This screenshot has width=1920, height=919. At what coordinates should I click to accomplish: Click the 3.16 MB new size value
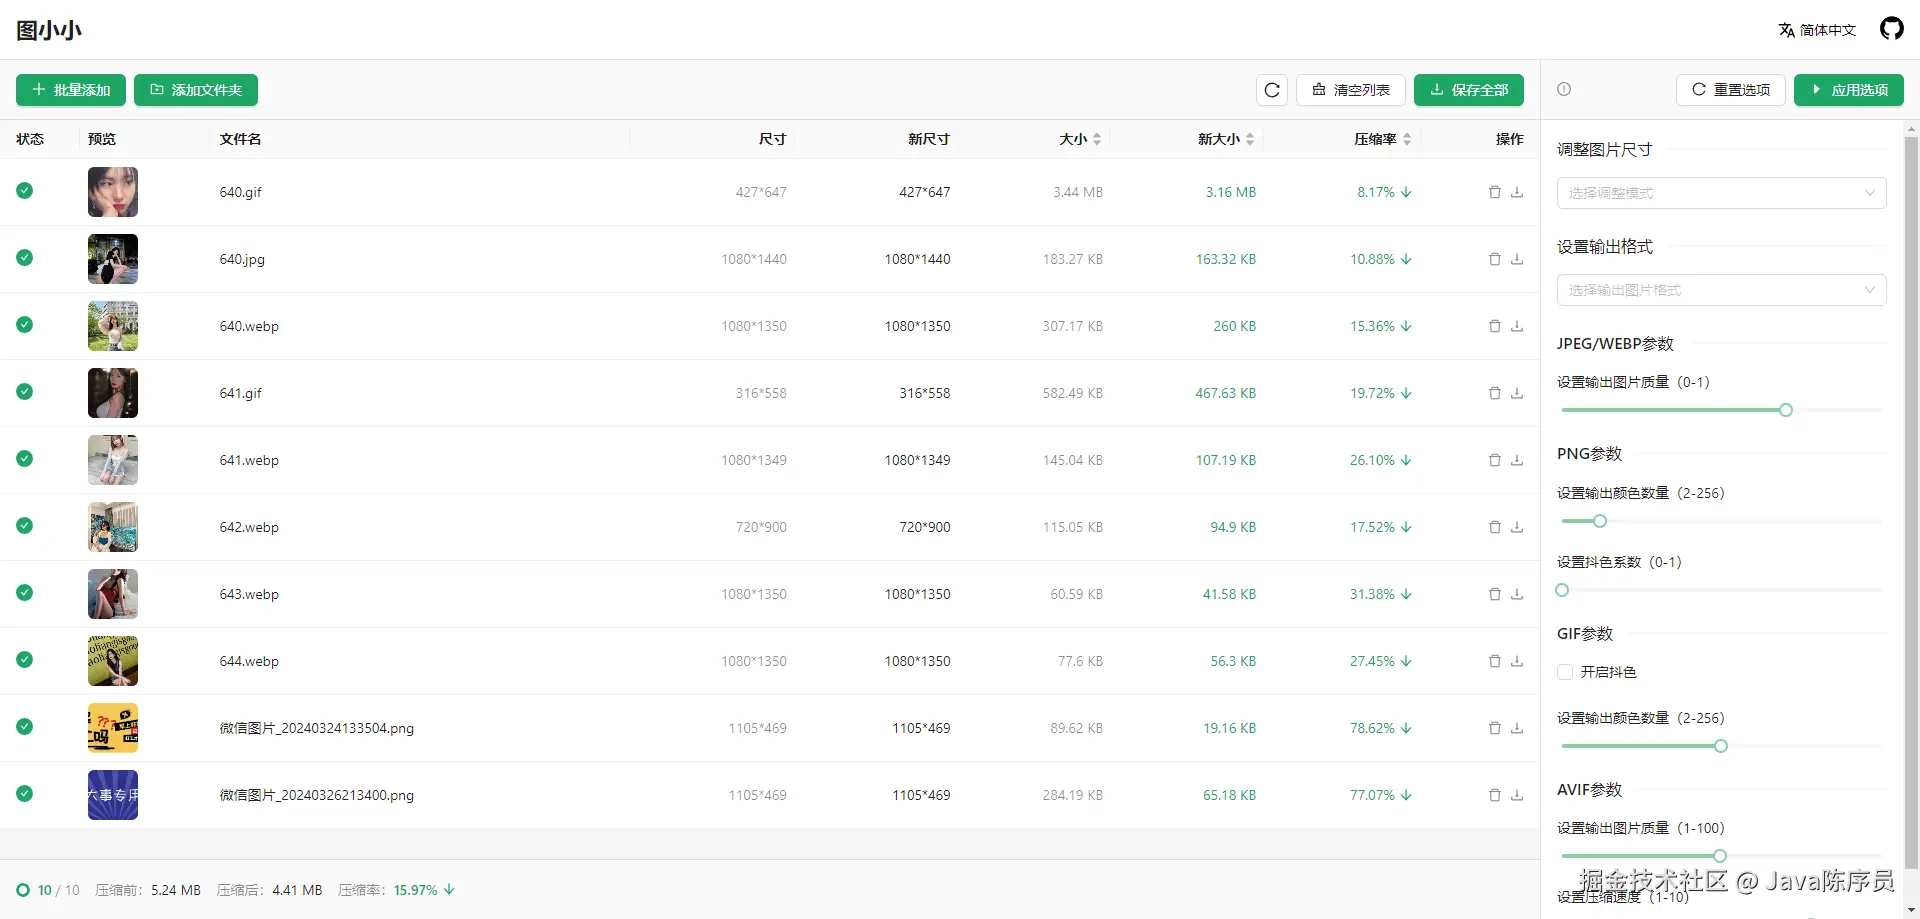click(1231, 192)
